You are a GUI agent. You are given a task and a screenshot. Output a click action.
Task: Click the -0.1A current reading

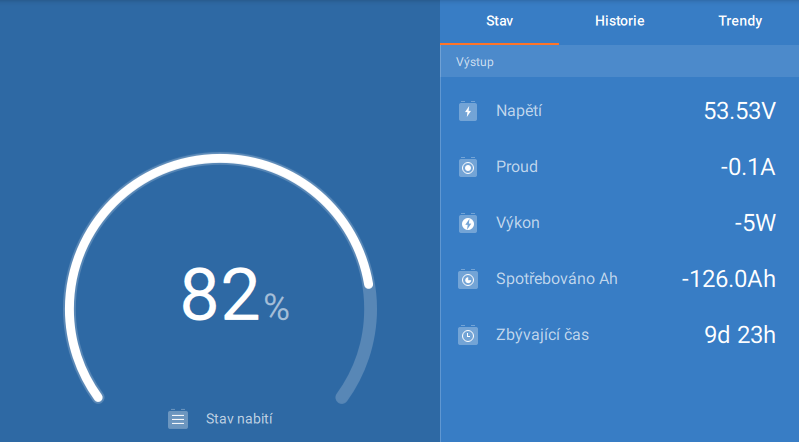point(747,167)
